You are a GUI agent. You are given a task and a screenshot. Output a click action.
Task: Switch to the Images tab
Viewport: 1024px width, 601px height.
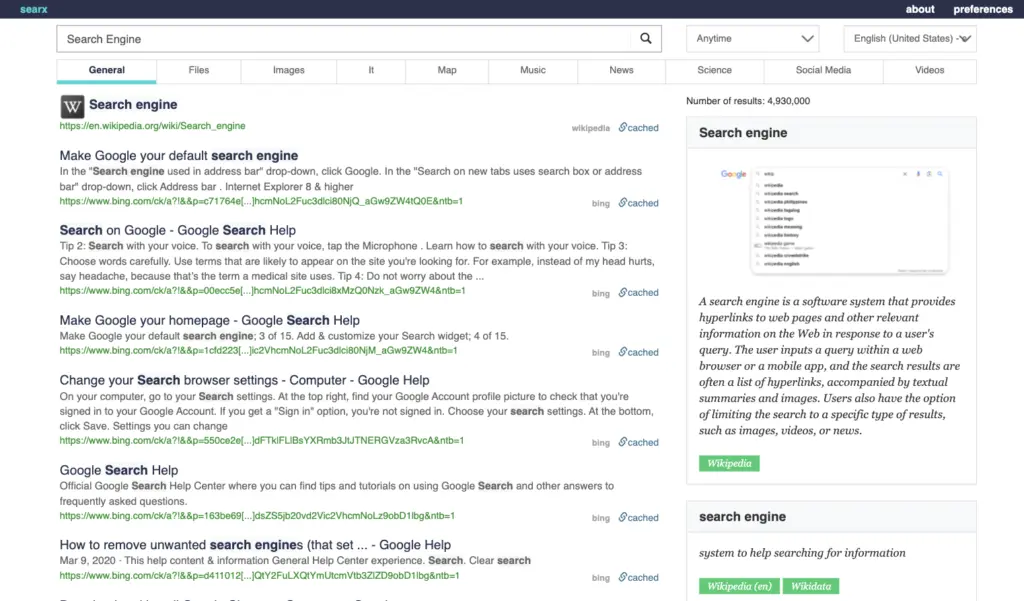tap(289, 71)
